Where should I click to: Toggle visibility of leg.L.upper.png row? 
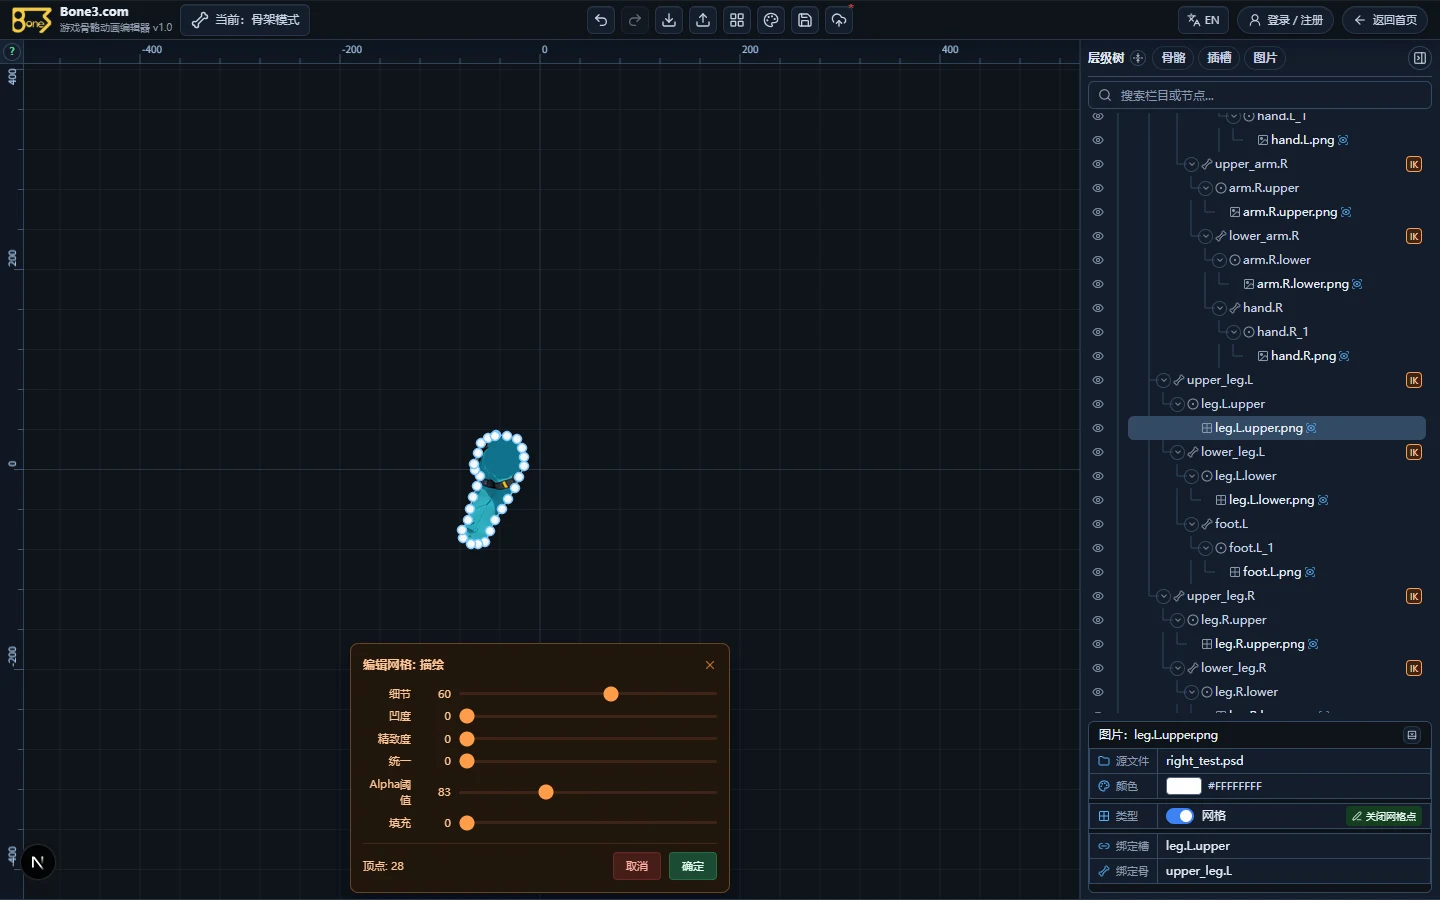tap(1098, 428)
